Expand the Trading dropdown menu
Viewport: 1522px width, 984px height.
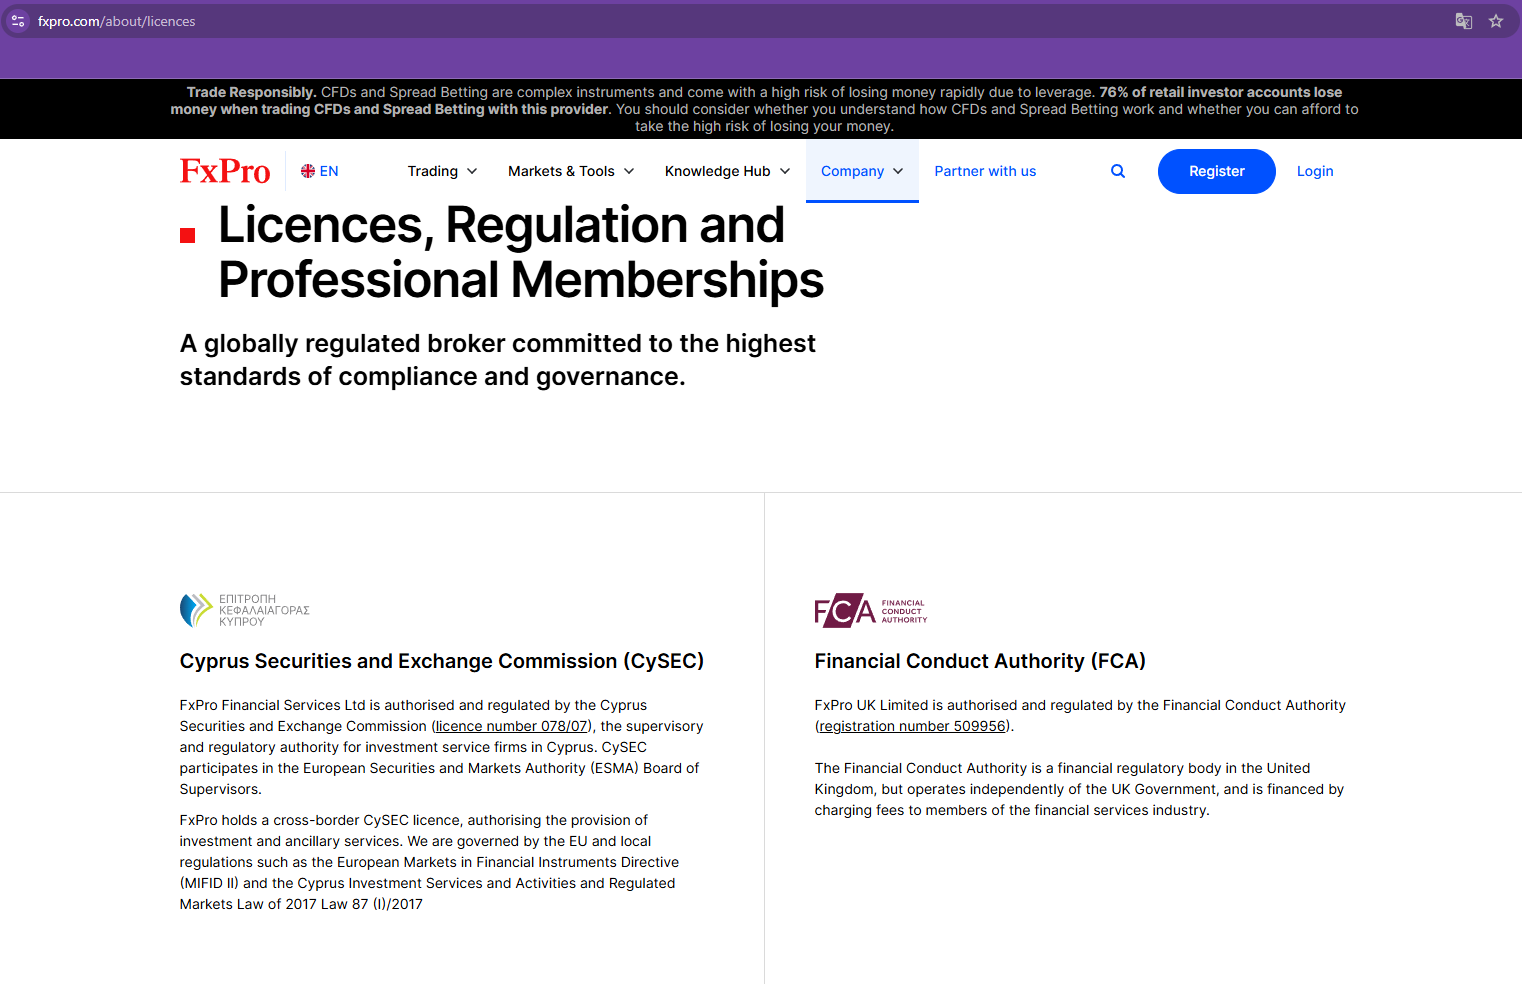pyautogui.click(x=442, y=171)
